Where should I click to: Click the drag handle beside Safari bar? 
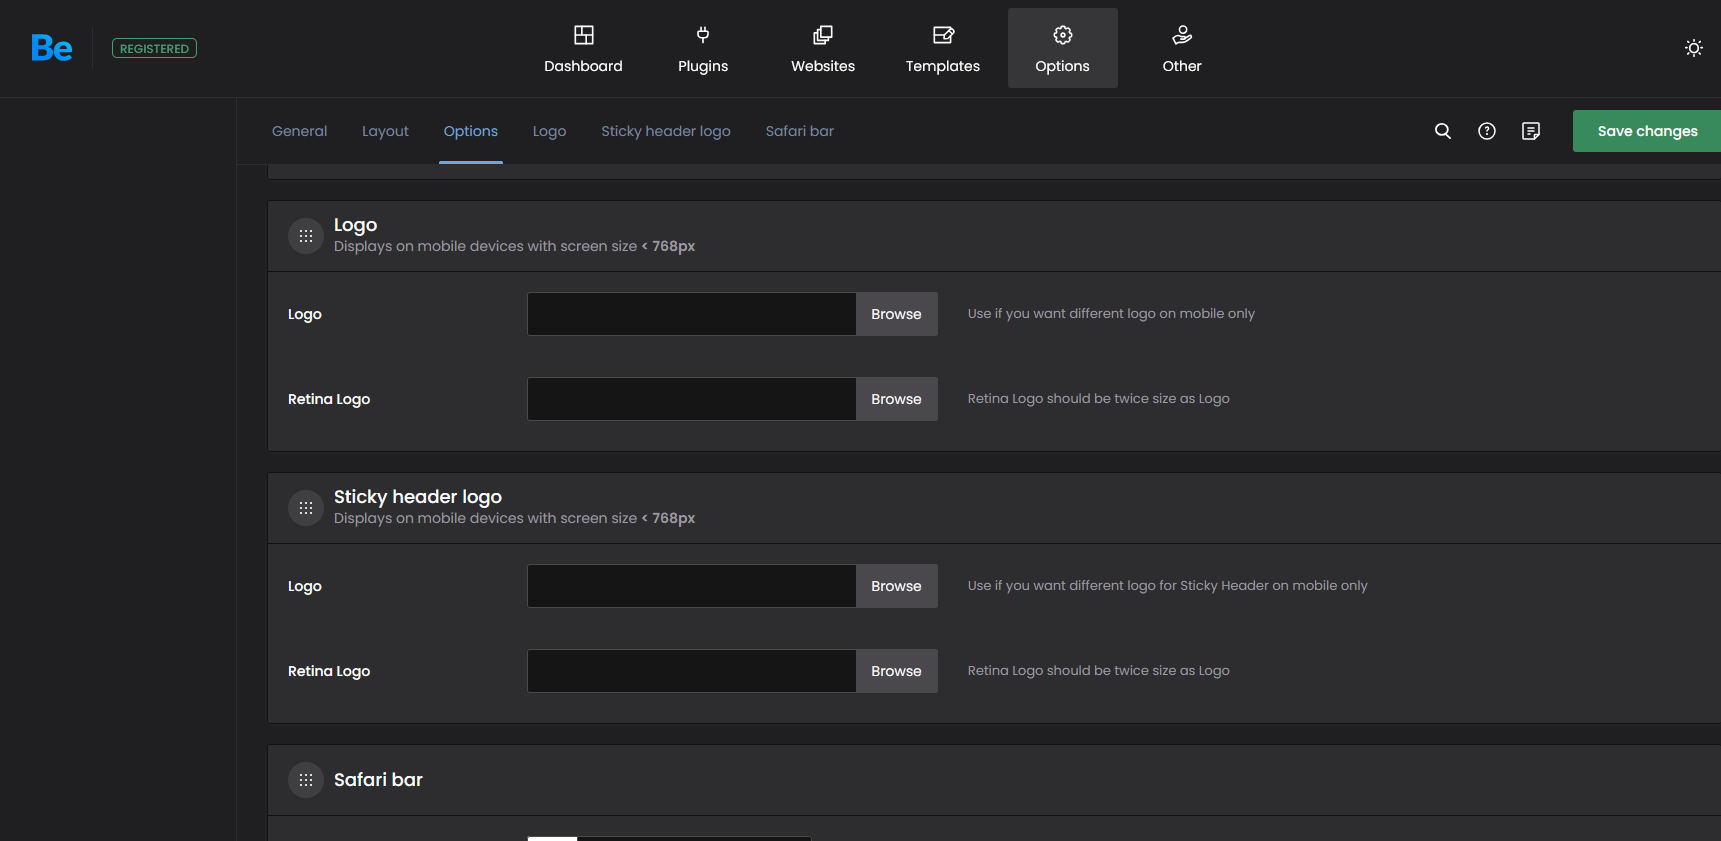(306, 780)
